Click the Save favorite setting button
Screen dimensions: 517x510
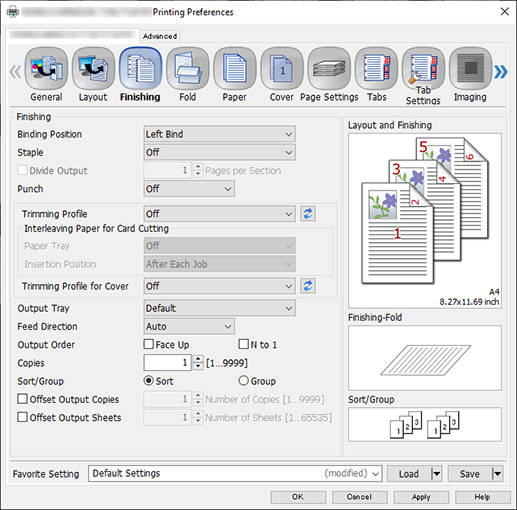pos(469,474)
